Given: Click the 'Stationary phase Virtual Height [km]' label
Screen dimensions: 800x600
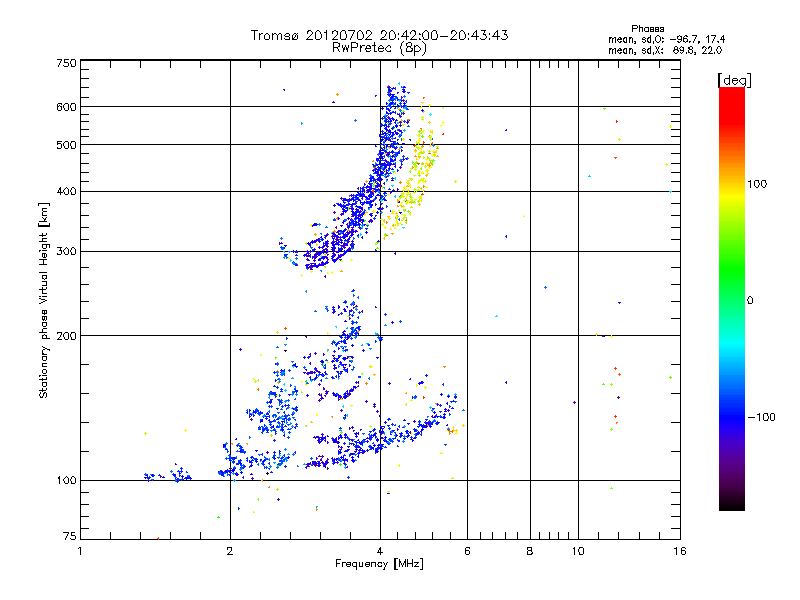Looking at the screenshot, I should point(44,300).
